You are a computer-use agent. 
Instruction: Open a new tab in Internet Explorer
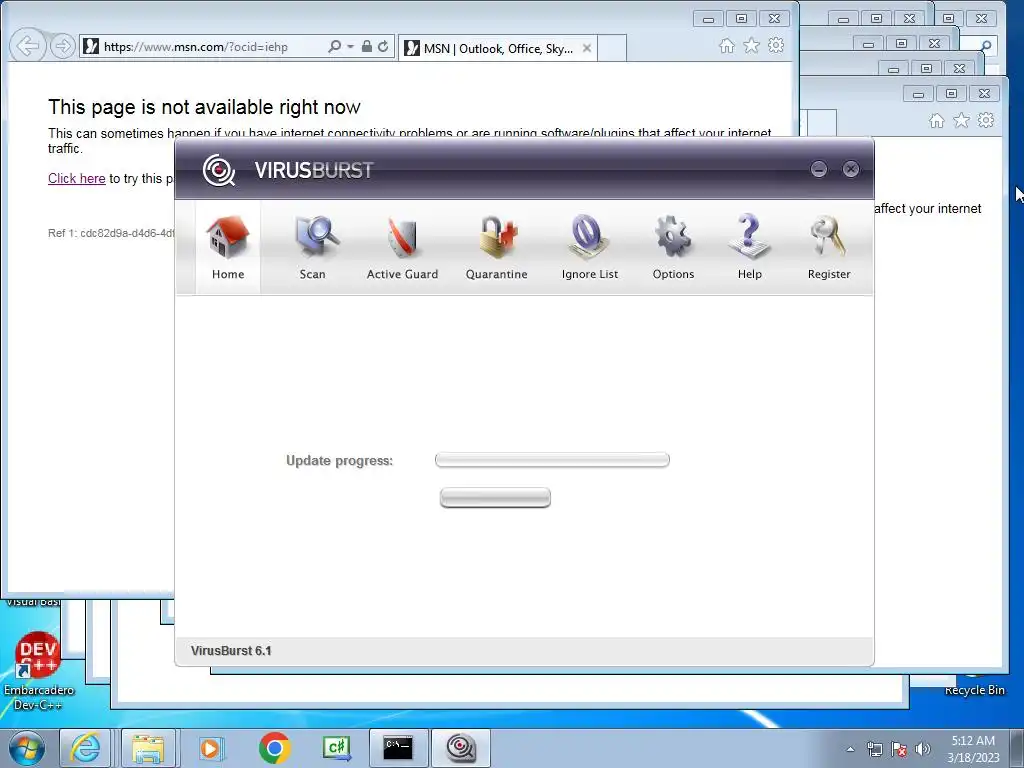(612, 48)
